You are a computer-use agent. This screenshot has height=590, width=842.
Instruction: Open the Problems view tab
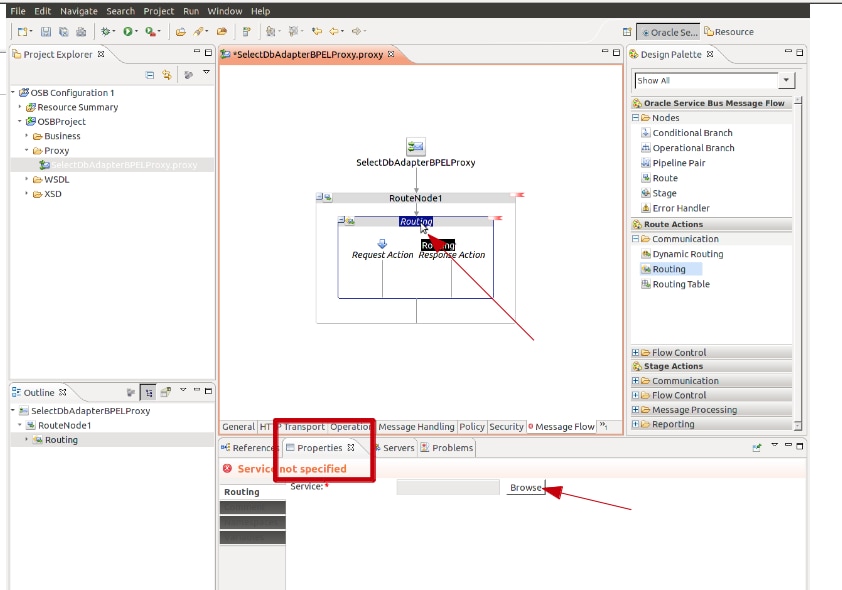(447, 448)
